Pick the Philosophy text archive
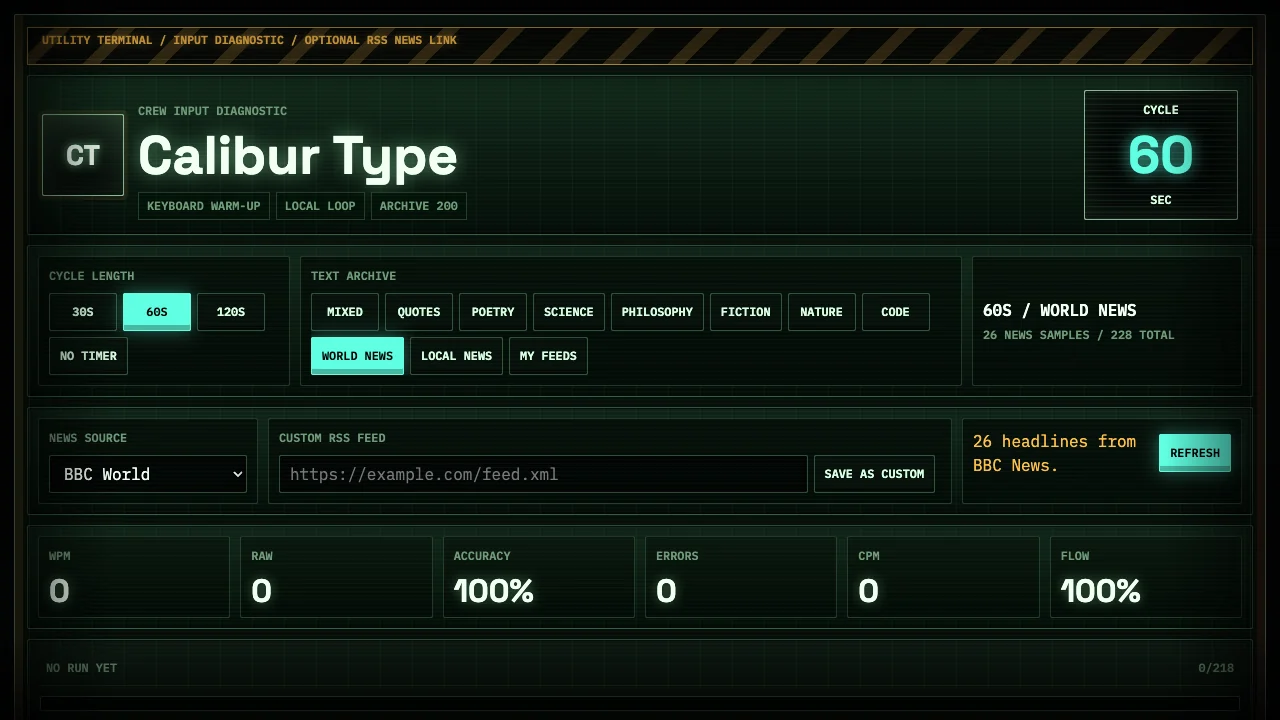The width and height of the screenshot is (1280, 720). pyautogui.click(x=657, y=312)
